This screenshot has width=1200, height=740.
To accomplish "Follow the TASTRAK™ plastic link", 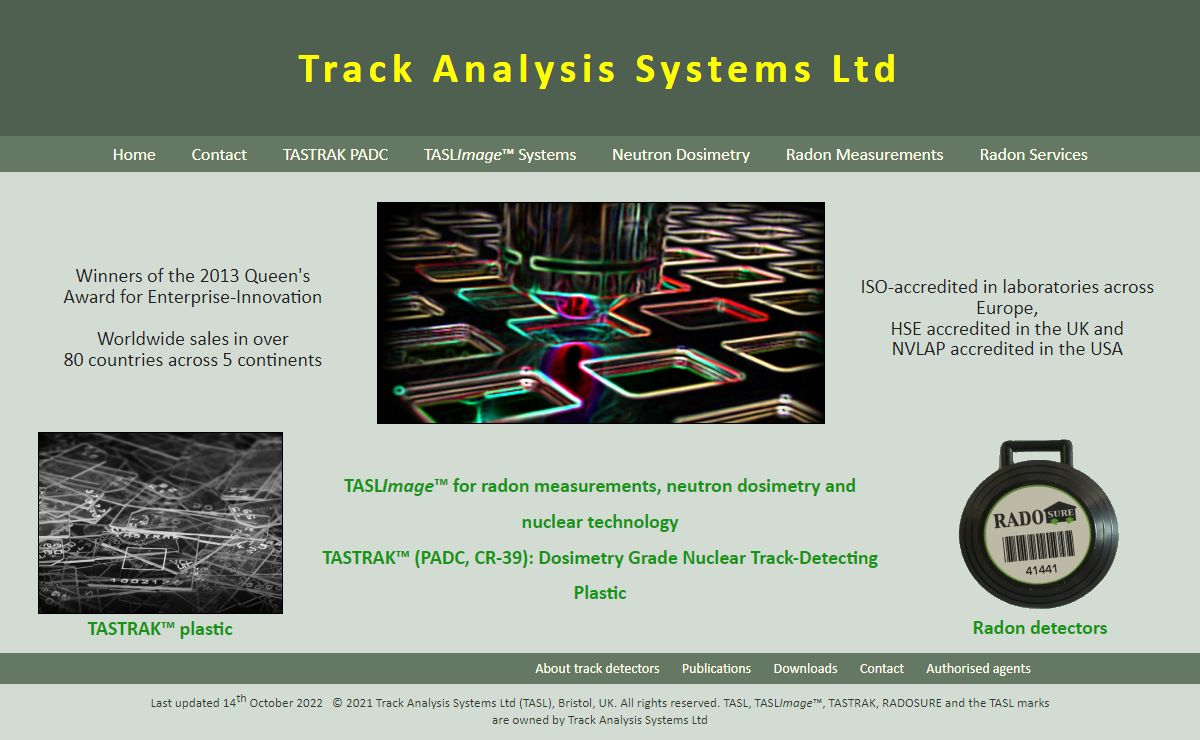I will tap(160, 629).
